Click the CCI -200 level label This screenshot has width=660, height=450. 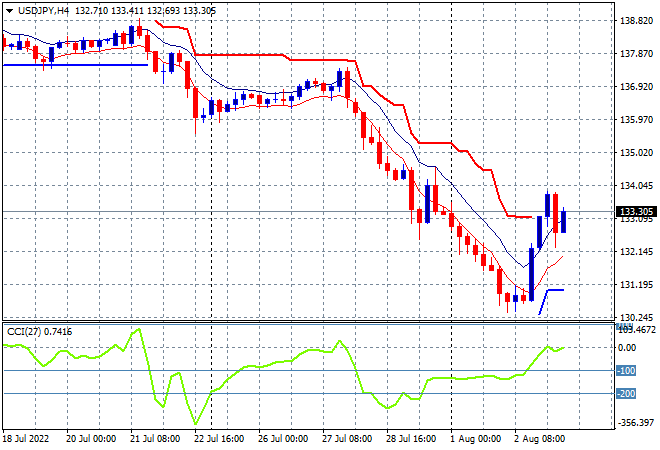coord(626,394)
